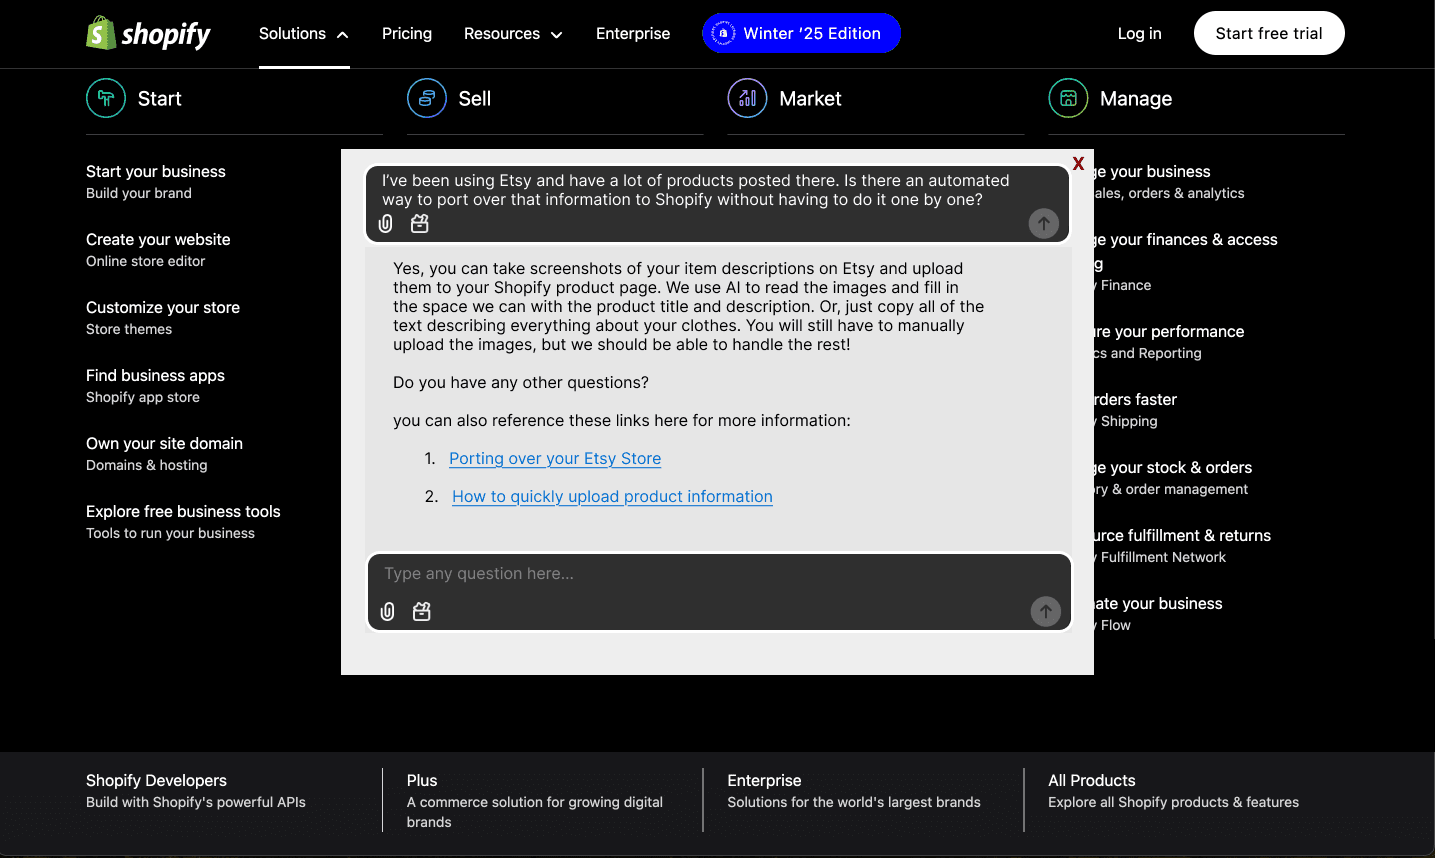Click the Start free trial button

pos(1269,33)
